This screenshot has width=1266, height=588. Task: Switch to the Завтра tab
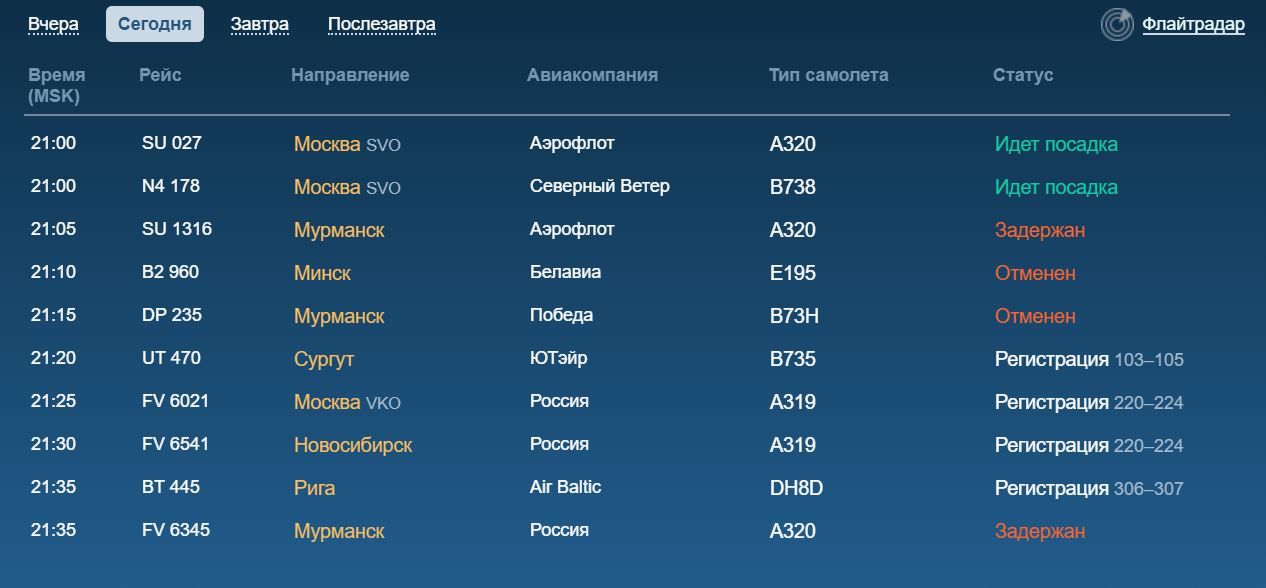click(259, 24)
